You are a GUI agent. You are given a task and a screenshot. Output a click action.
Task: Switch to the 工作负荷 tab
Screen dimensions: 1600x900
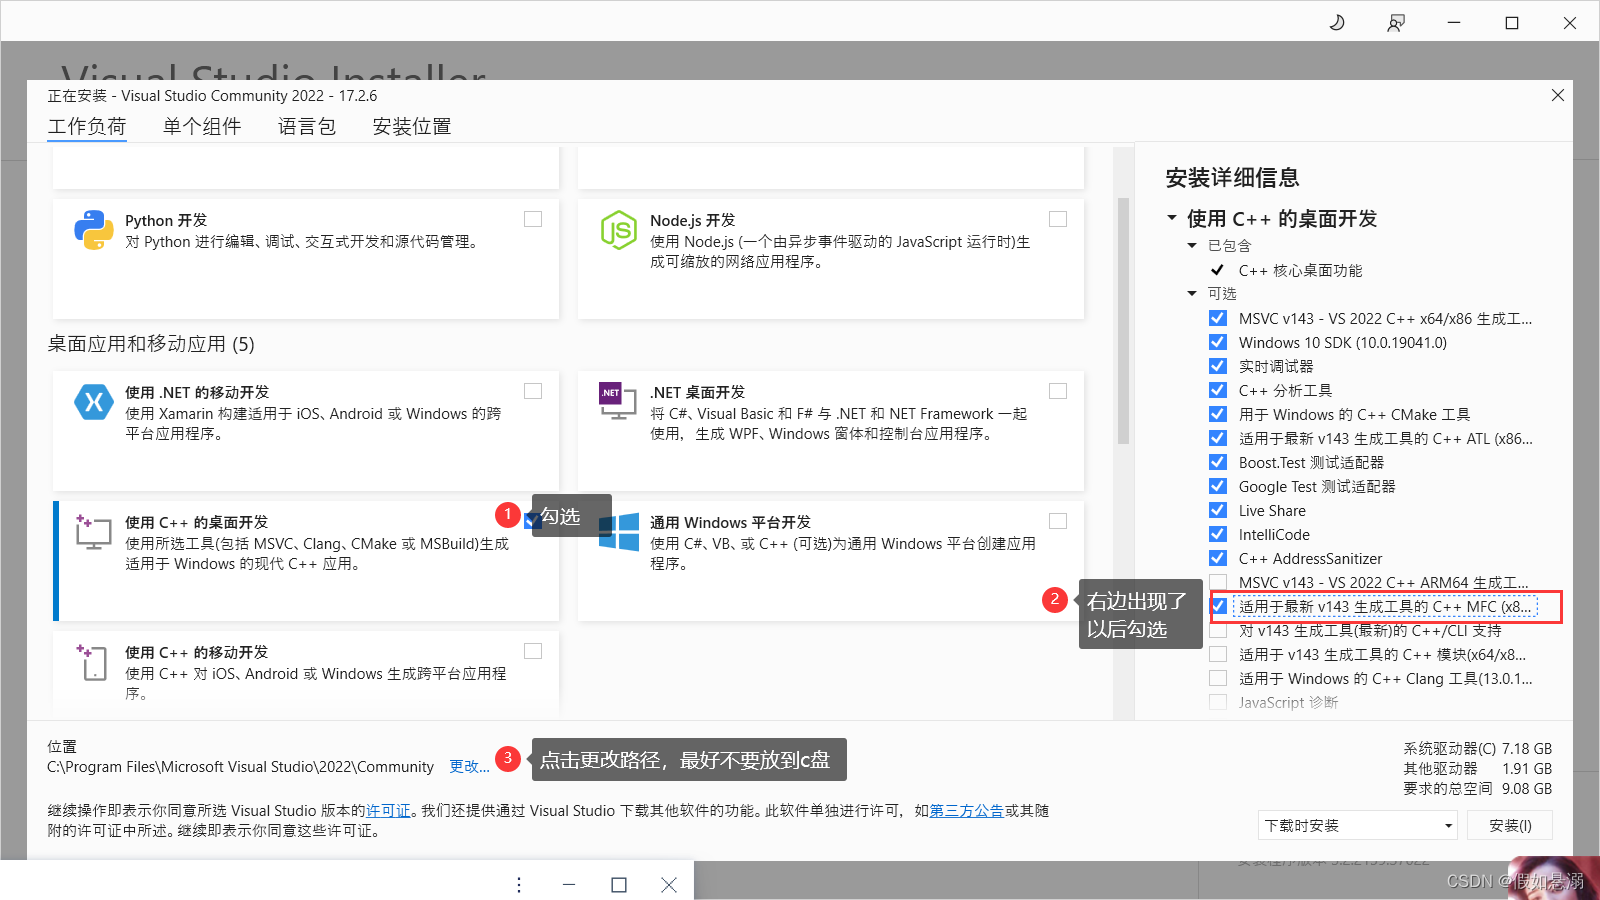pos(87,127)
